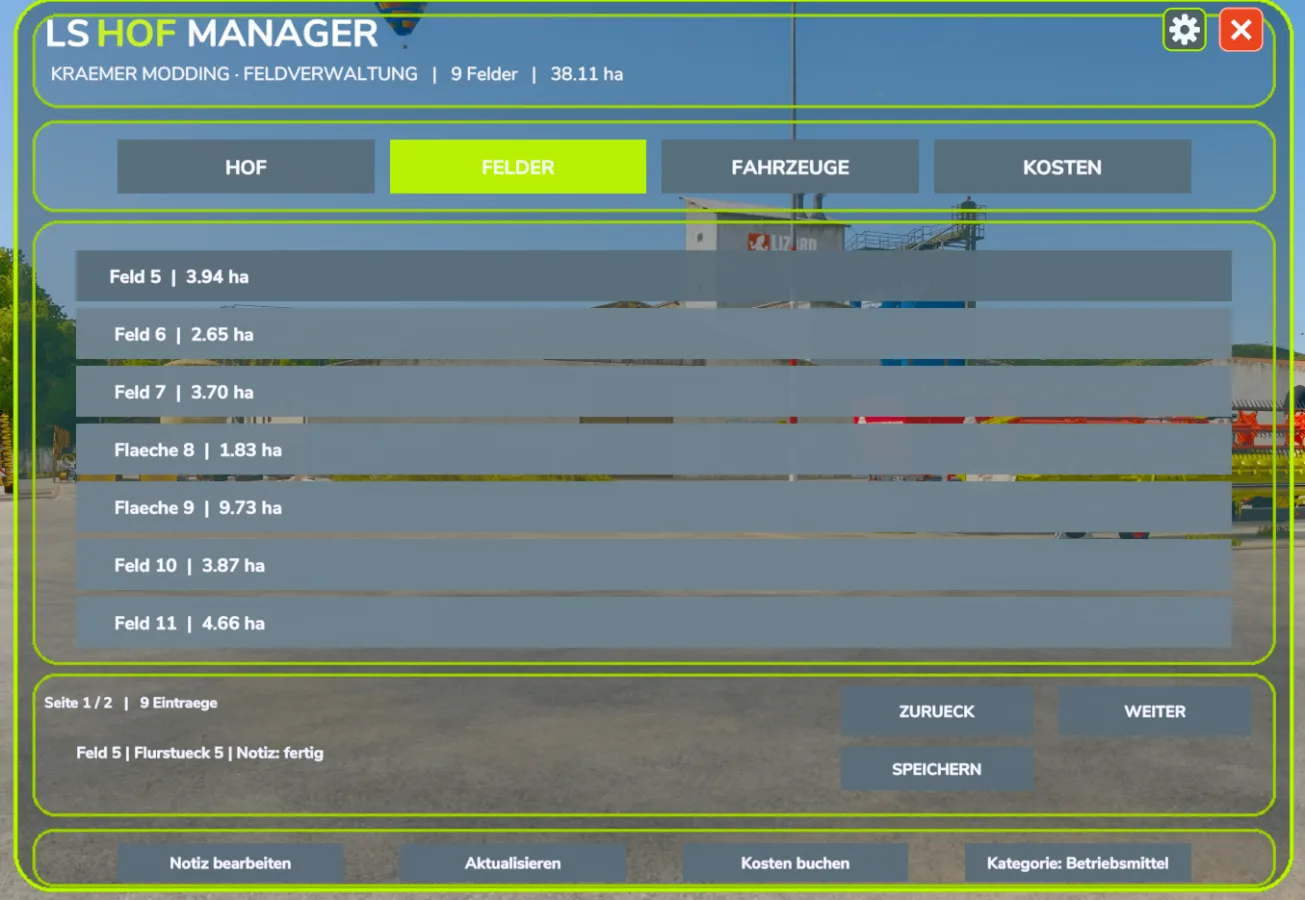This screenshot has height=900, width=1305.
Task: Click the '9 Eintraege' entry count
Action: (x=179, y=703)
